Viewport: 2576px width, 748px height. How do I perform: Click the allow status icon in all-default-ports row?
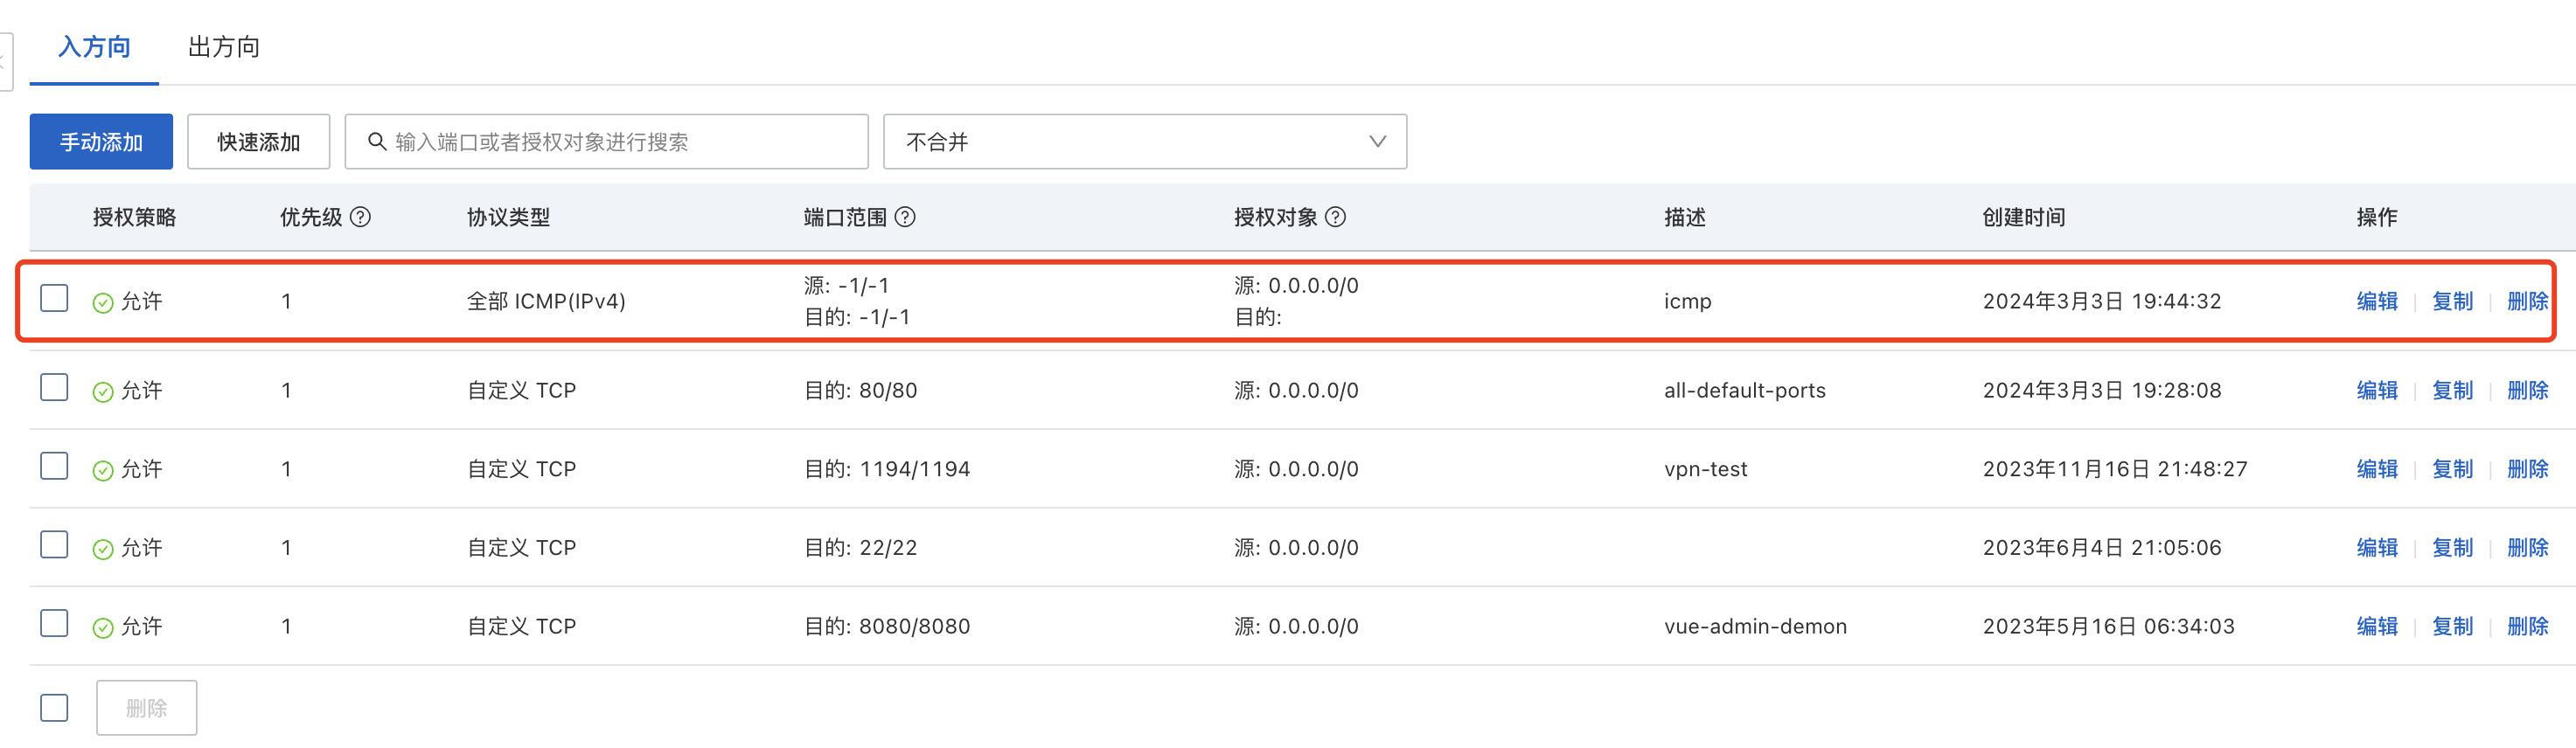103,392
